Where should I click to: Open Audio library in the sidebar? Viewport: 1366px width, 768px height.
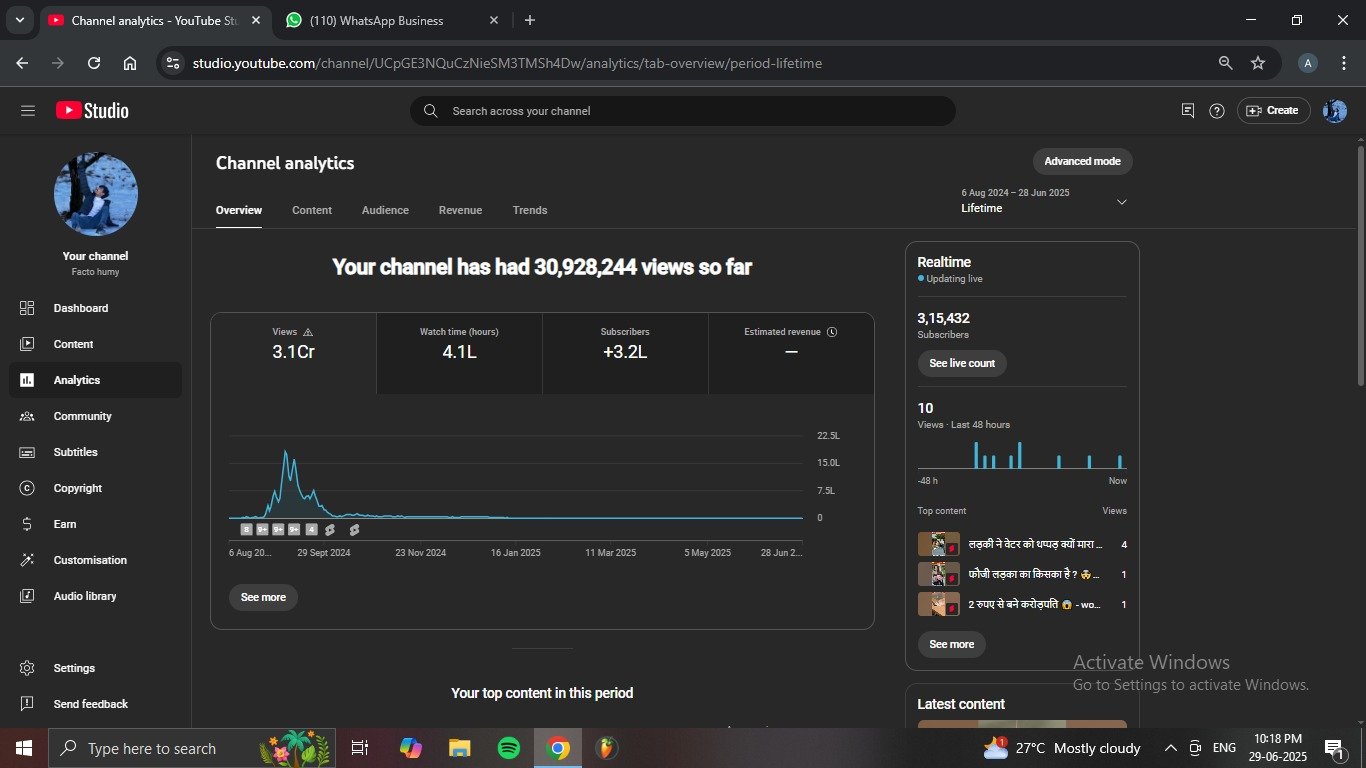(x=96, y=596)
